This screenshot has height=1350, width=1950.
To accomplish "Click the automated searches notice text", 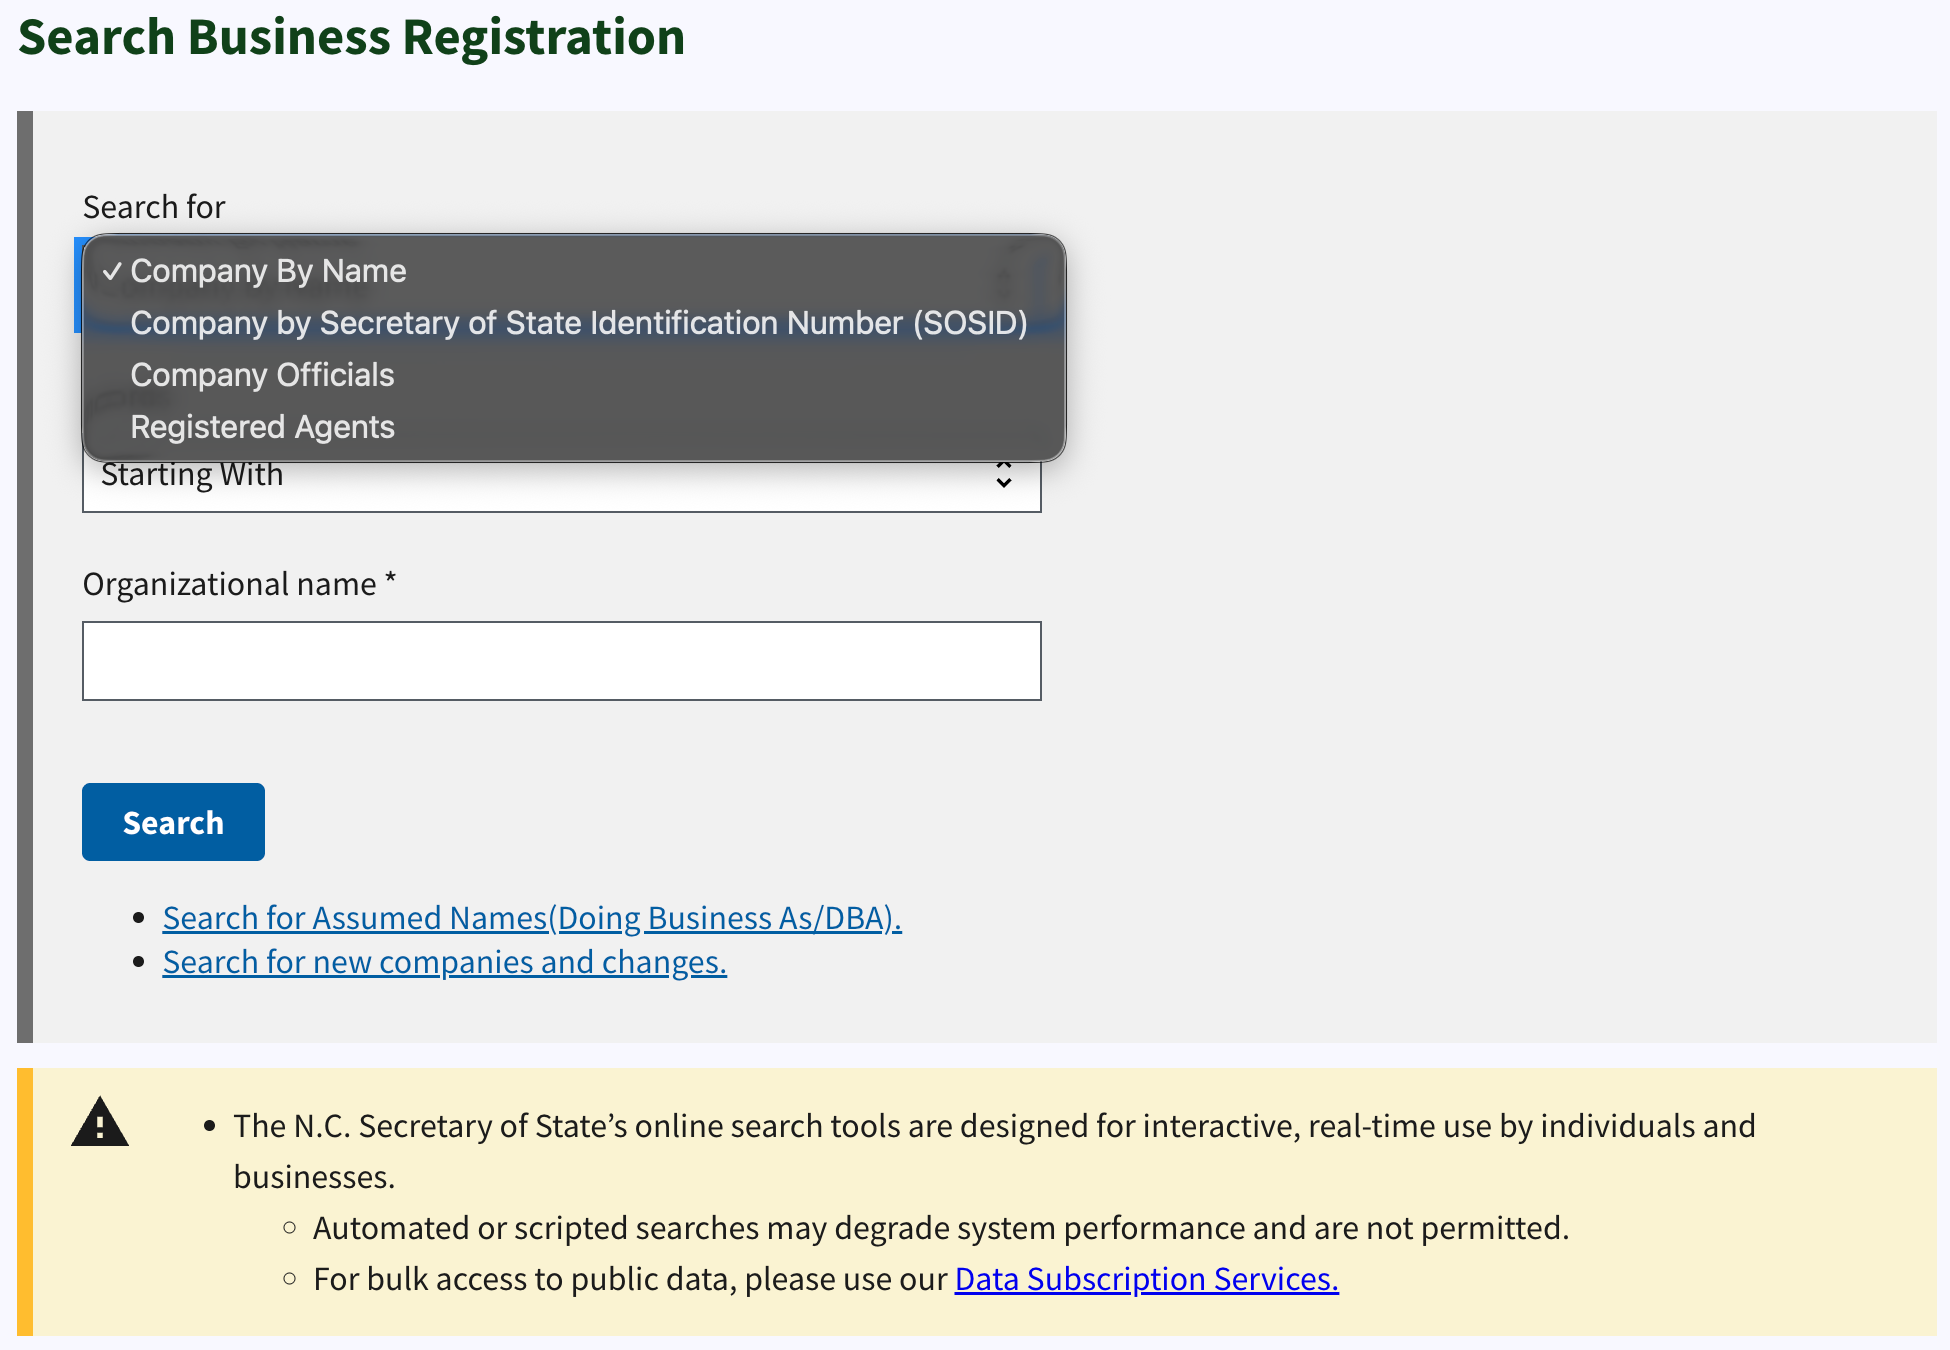I will [941, 1228].
